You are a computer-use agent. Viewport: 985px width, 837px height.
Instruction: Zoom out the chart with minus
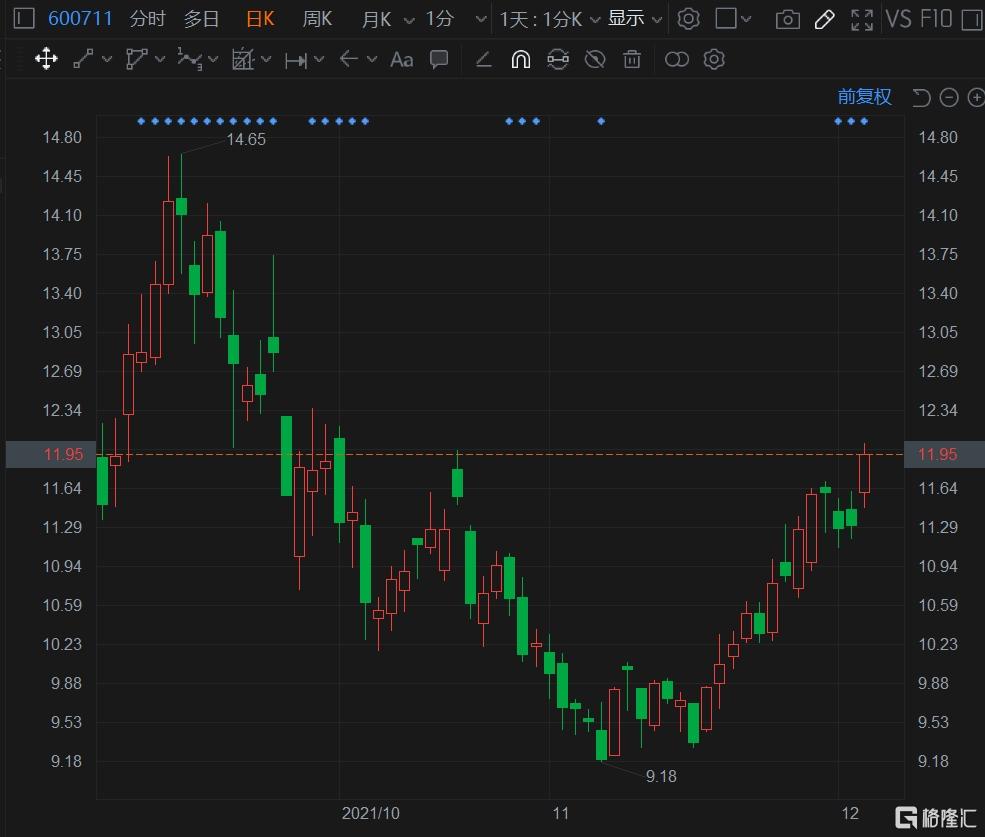pyautogui.click(x=949, y=98)
